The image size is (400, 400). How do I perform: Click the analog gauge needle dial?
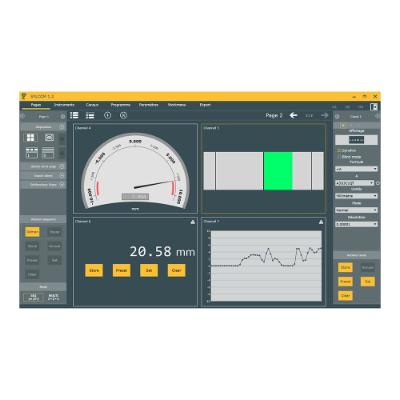pos(135,171)
